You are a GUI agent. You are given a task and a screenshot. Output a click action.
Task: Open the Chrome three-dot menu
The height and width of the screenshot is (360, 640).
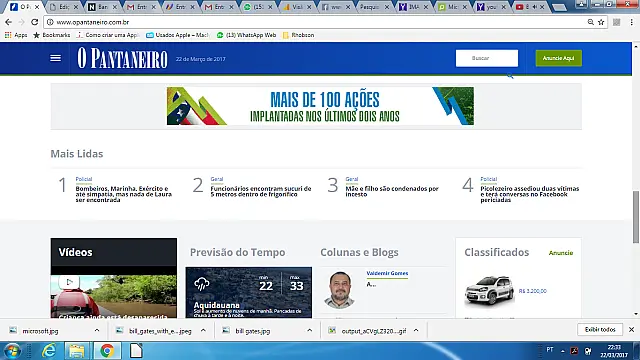(x=631, y=22)
